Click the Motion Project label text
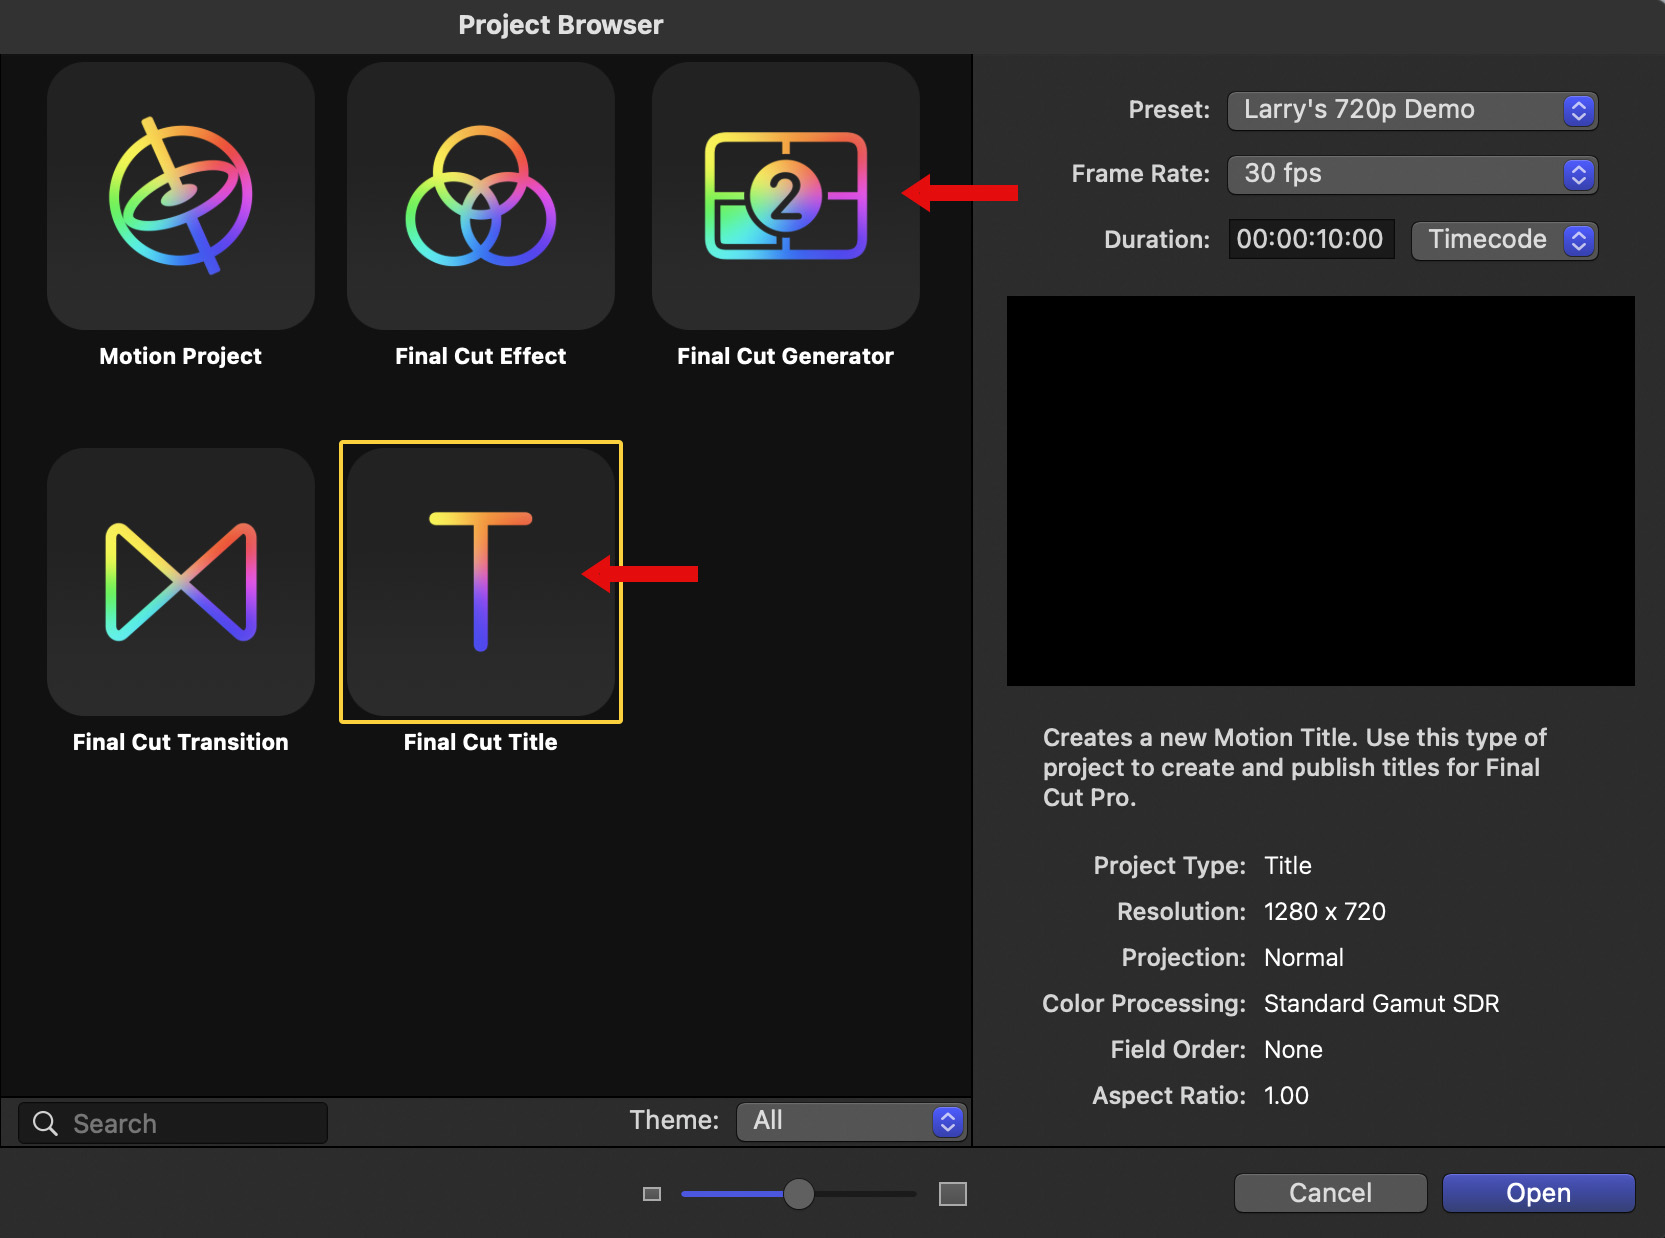The width and height of the screenshot is (1665, 1238). 181,356
